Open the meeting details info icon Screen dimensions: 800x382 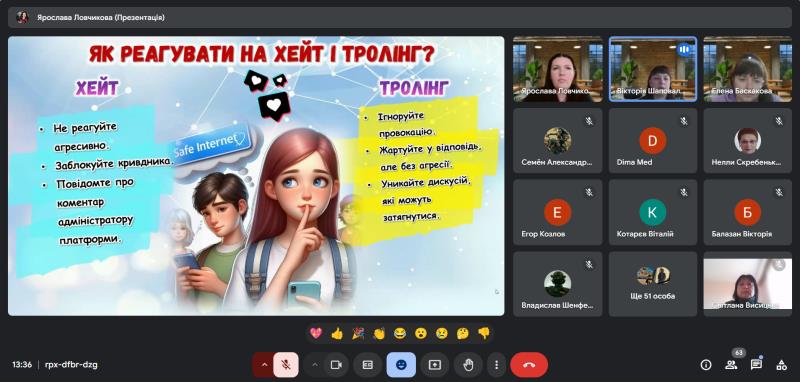706,365
